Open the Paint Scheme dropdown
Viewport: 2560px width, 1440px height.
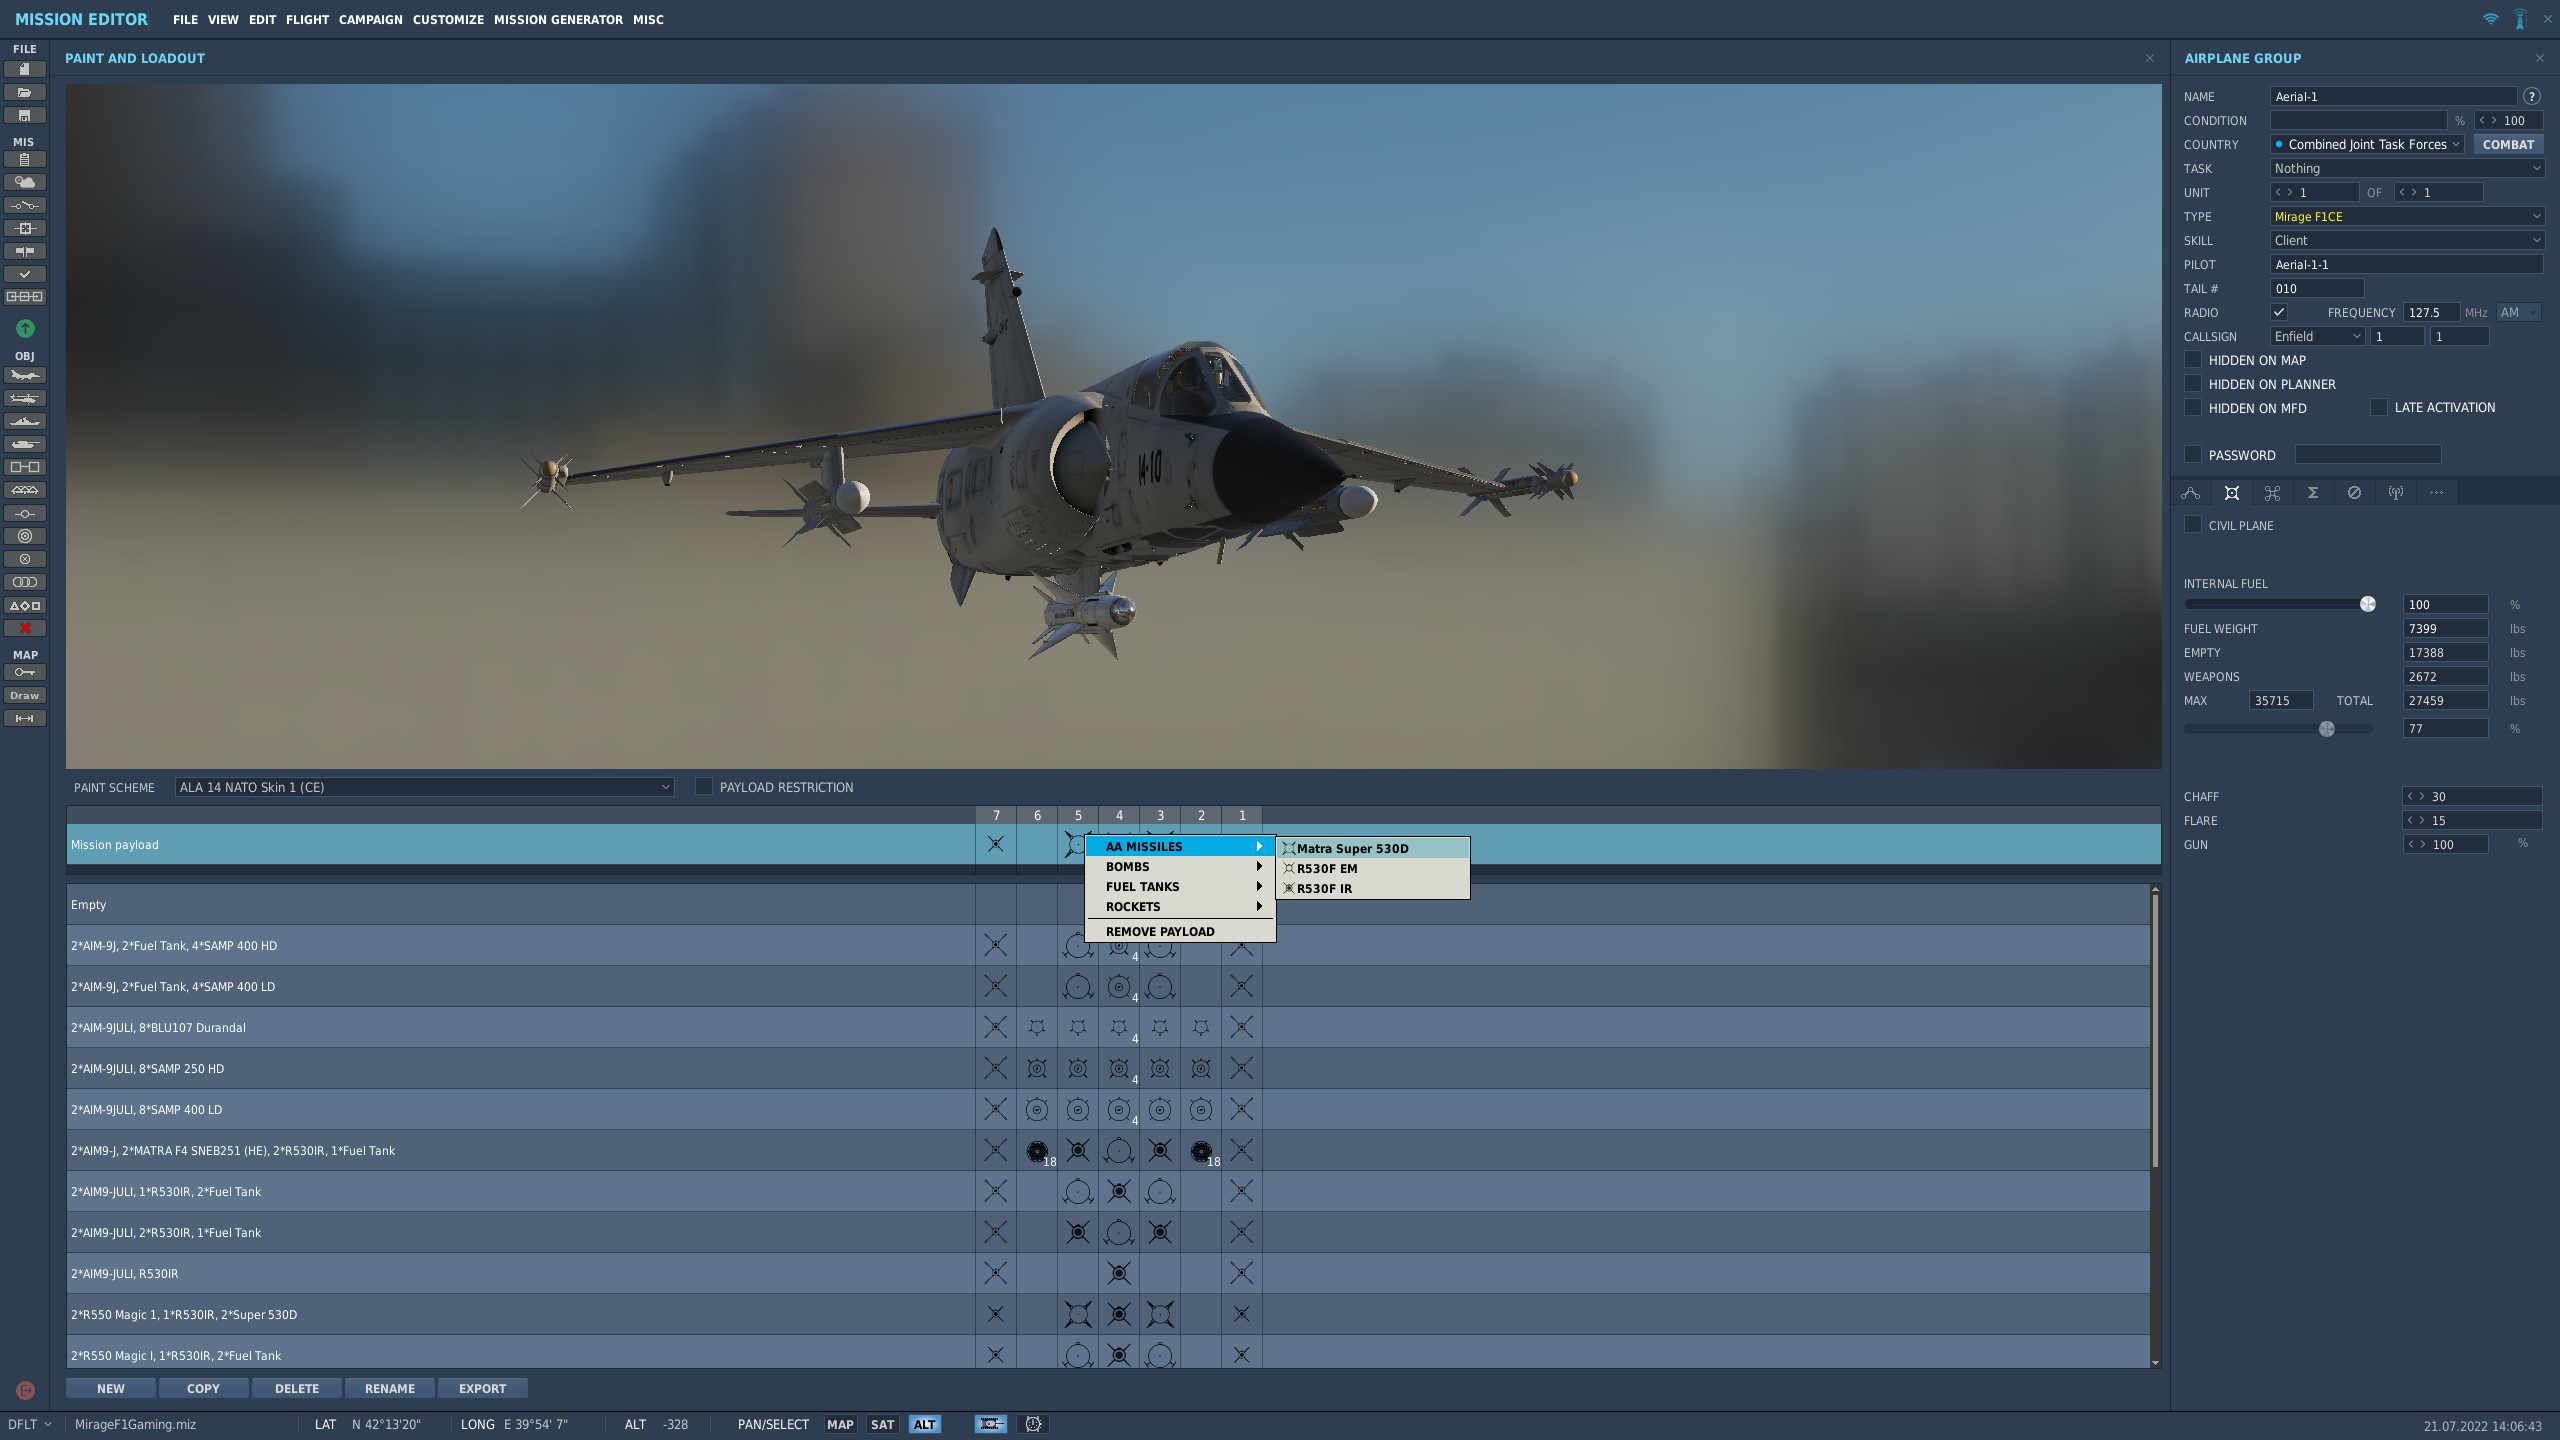click(424, 787)
